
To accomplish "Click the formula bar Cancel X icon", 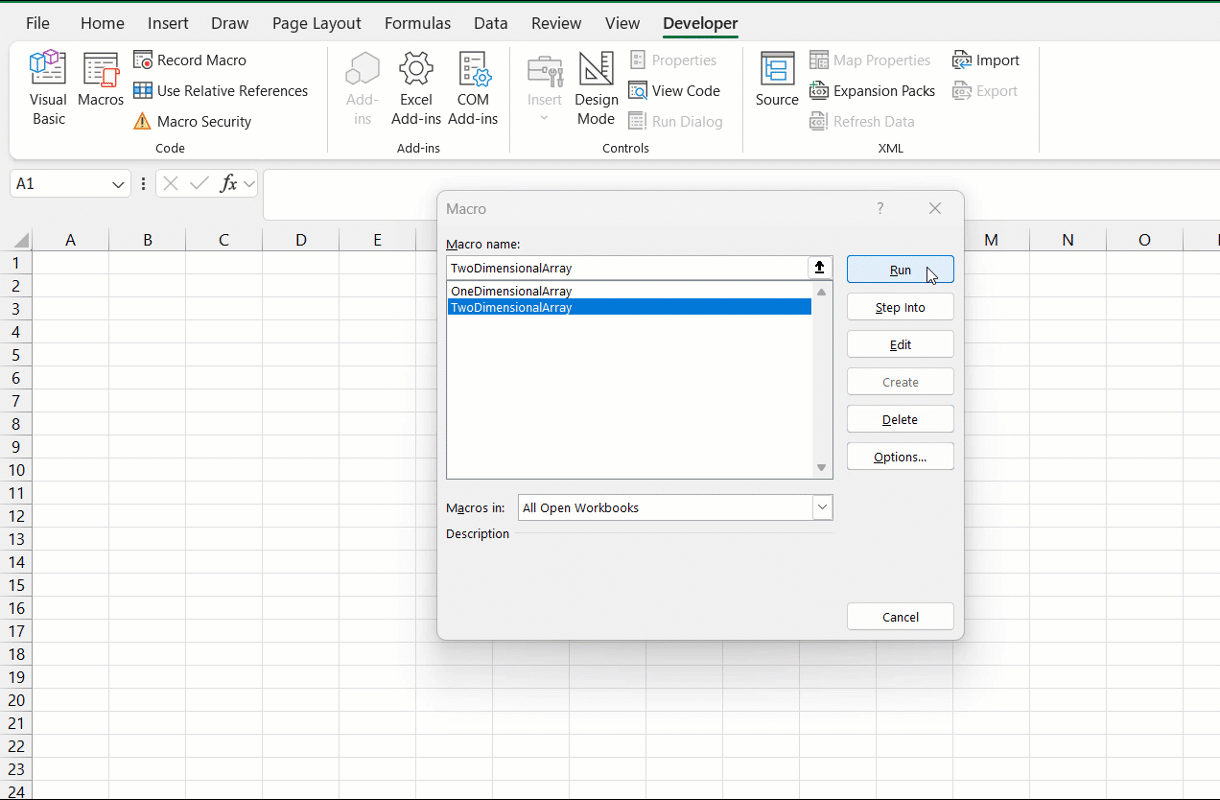I will (x=170, y=184).
